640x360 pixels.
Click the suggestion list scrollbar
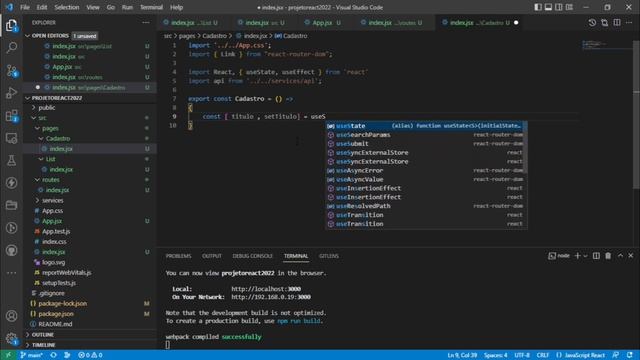click(525, 147)
